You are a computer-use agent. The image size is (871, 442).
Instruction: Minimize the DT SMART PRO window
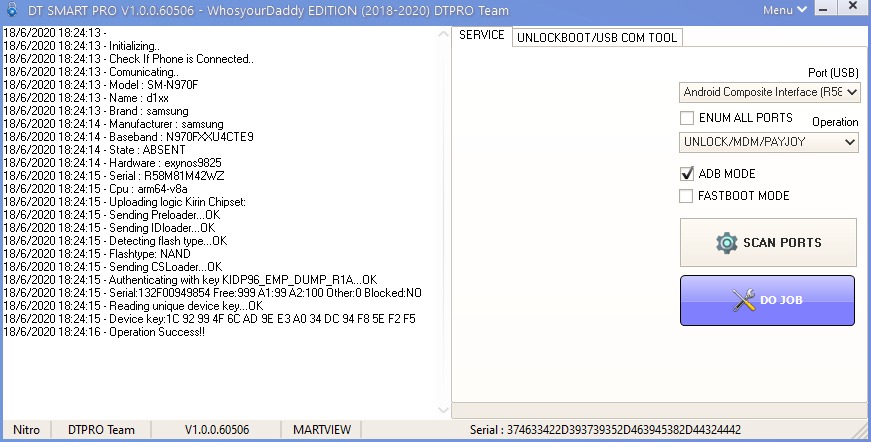[823, 9]
